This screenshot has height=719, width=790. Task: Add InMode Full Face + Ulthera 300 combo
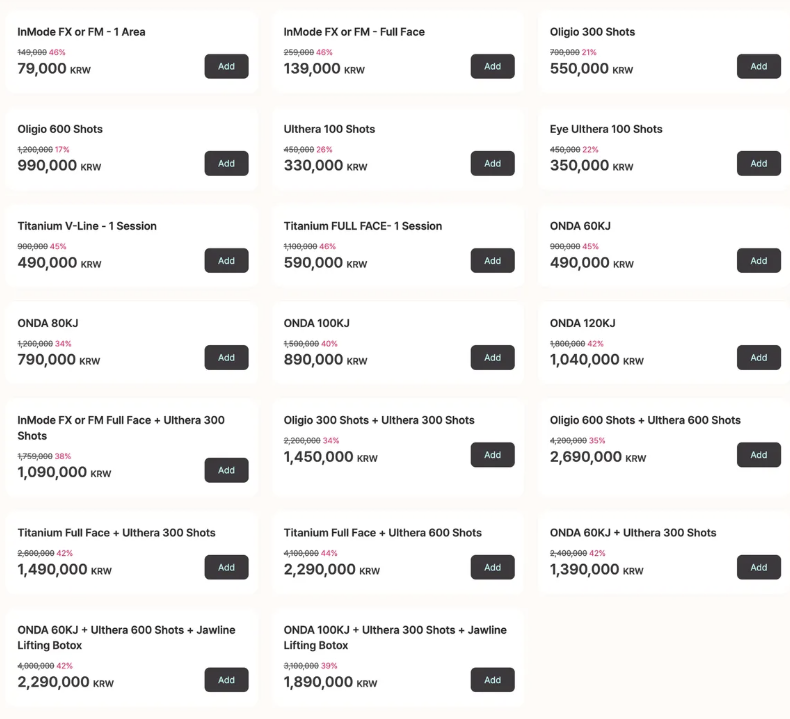pos(226,470)
